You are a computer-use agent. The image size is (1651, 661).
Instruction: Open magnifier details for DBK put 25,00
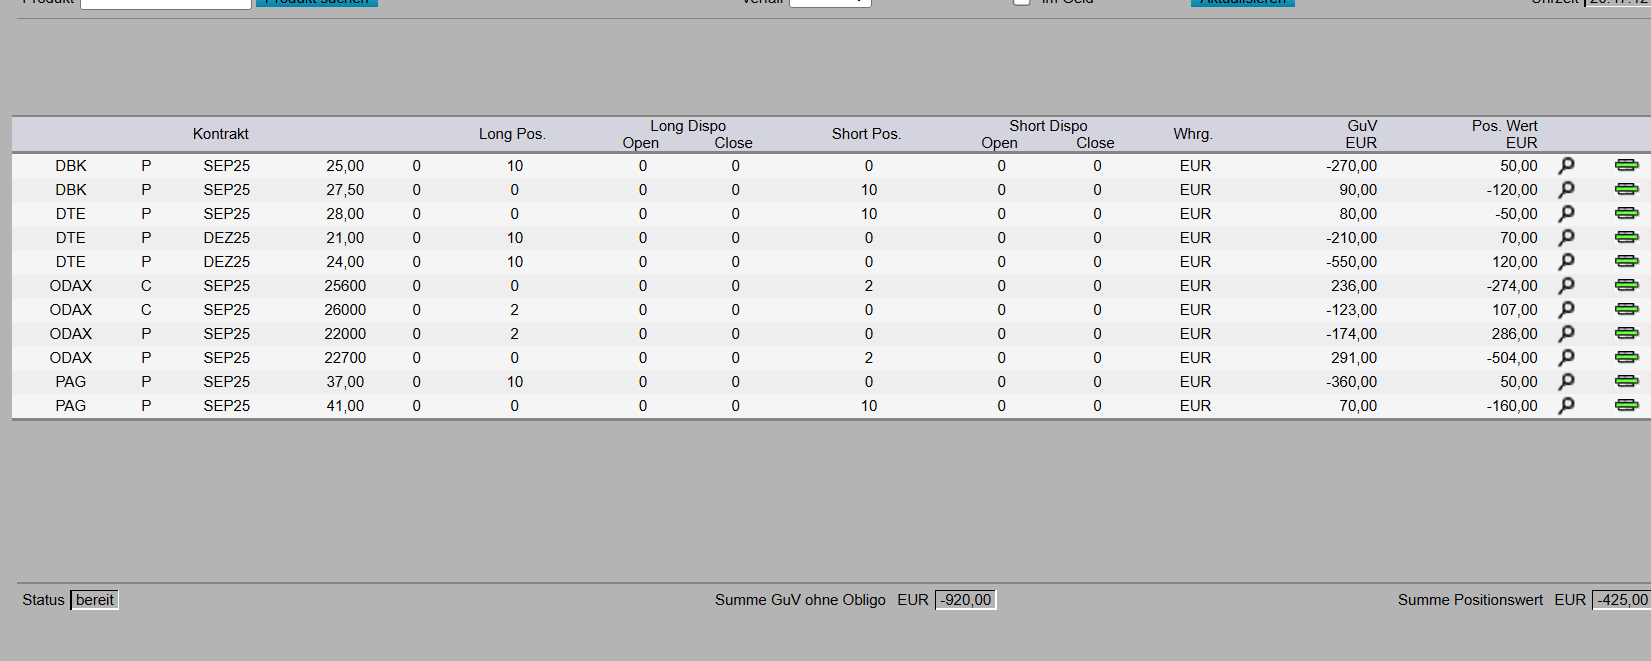(x=1566, y=165)
